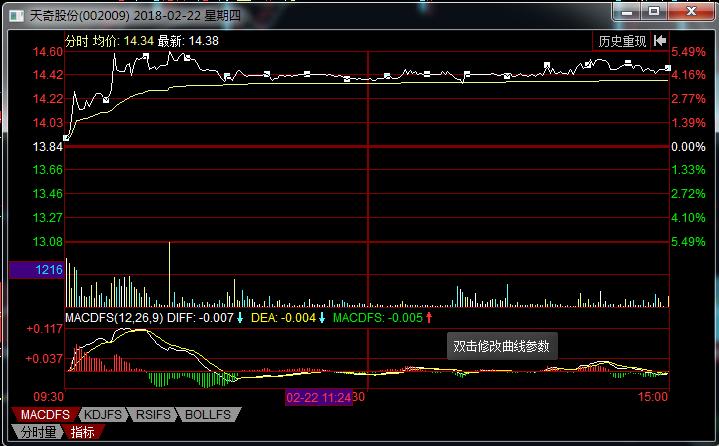
Task: Click the DEA down arrow indicator
Action: pos(322,318)
